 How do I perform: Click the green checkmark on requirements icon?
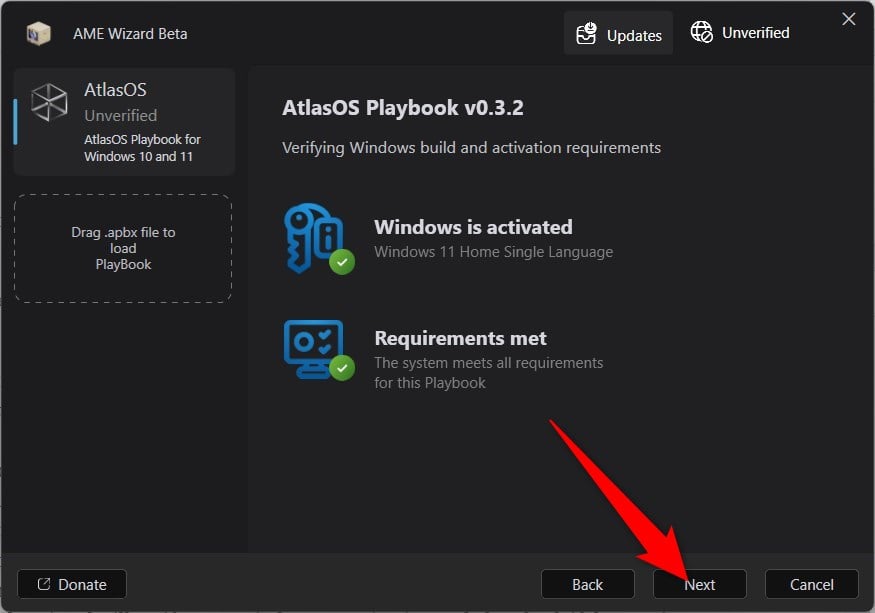click(342, 368)
